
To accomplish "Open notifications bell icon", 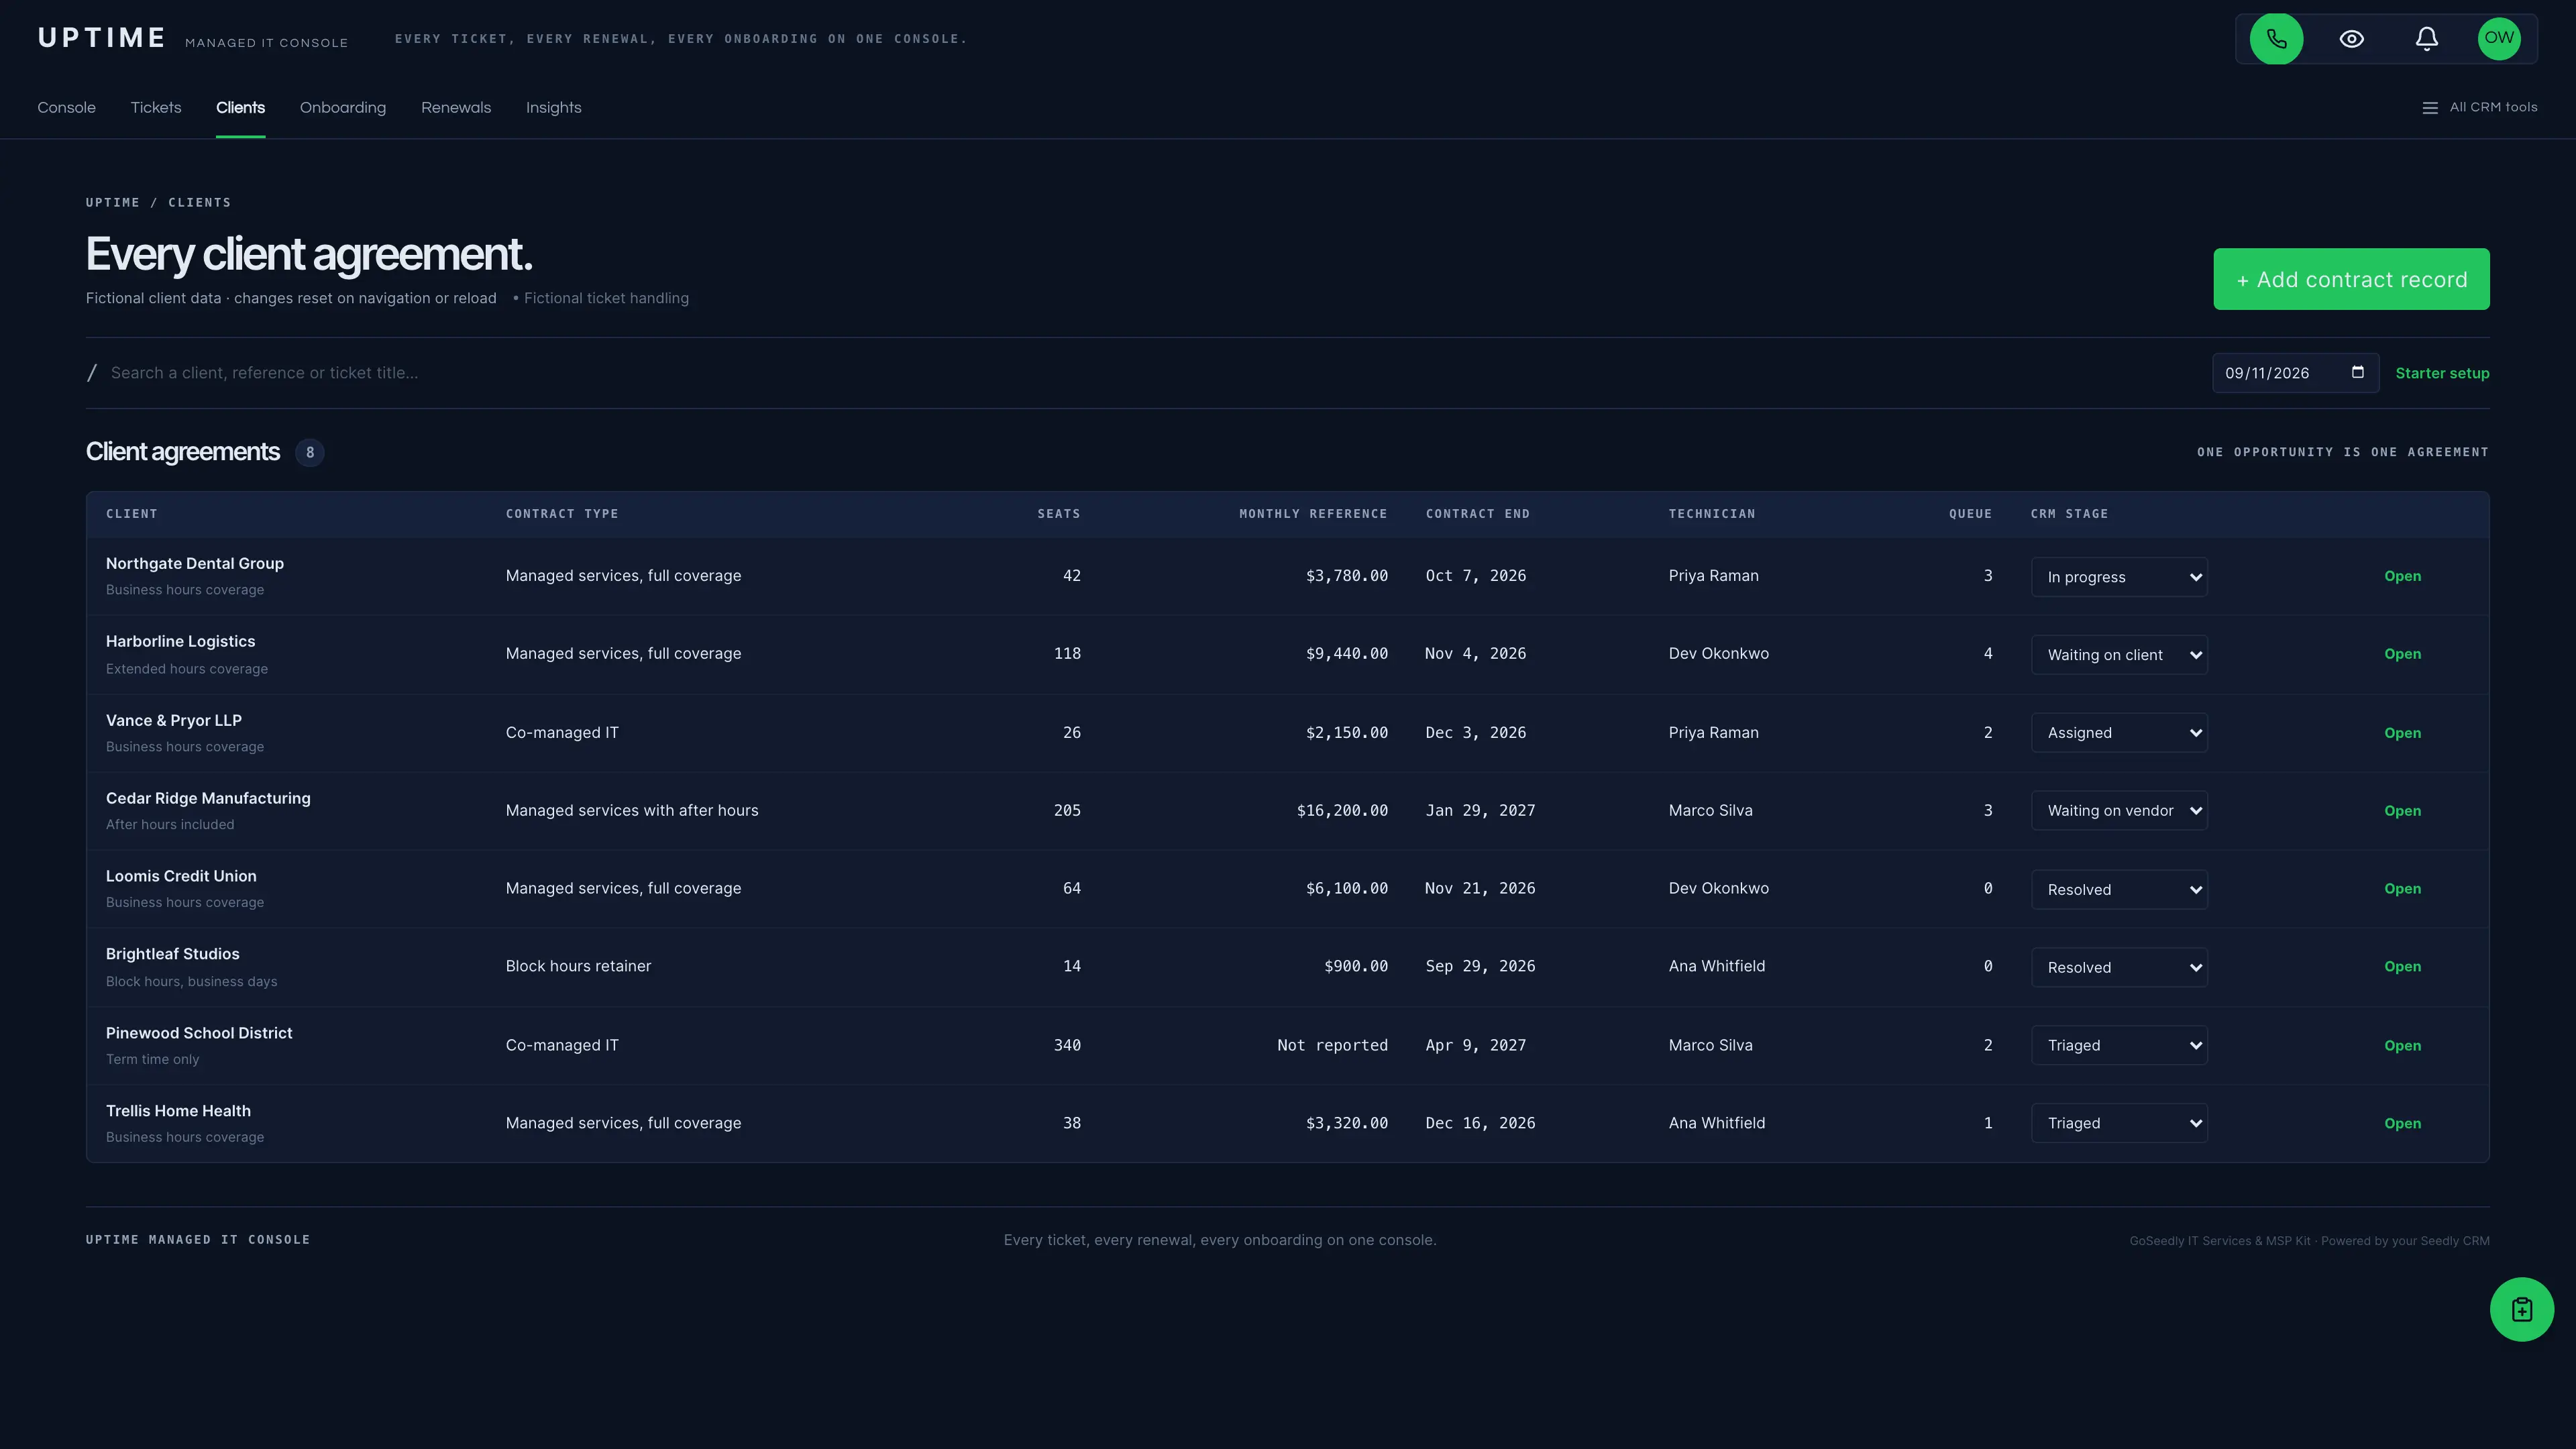I will coord(2427,39).
